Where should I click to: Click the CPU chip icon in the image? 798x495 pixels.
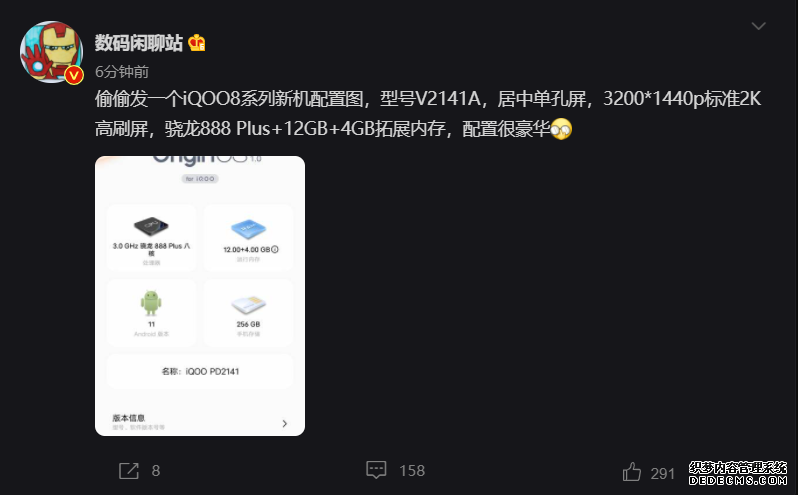(151, 226)
